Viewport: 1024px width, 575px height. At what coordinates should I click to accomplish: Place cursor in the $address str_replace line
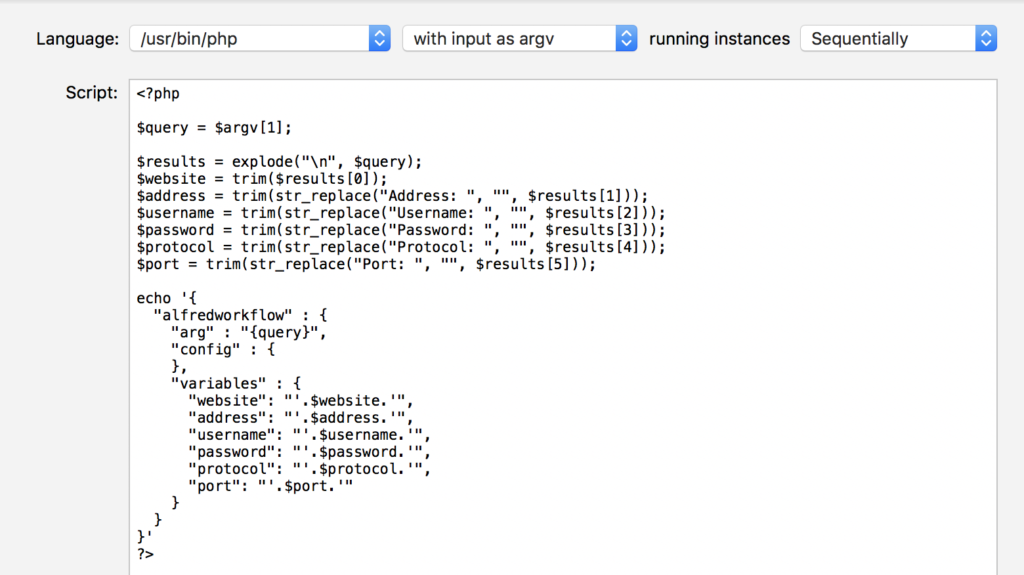click(x=392, y=196)
